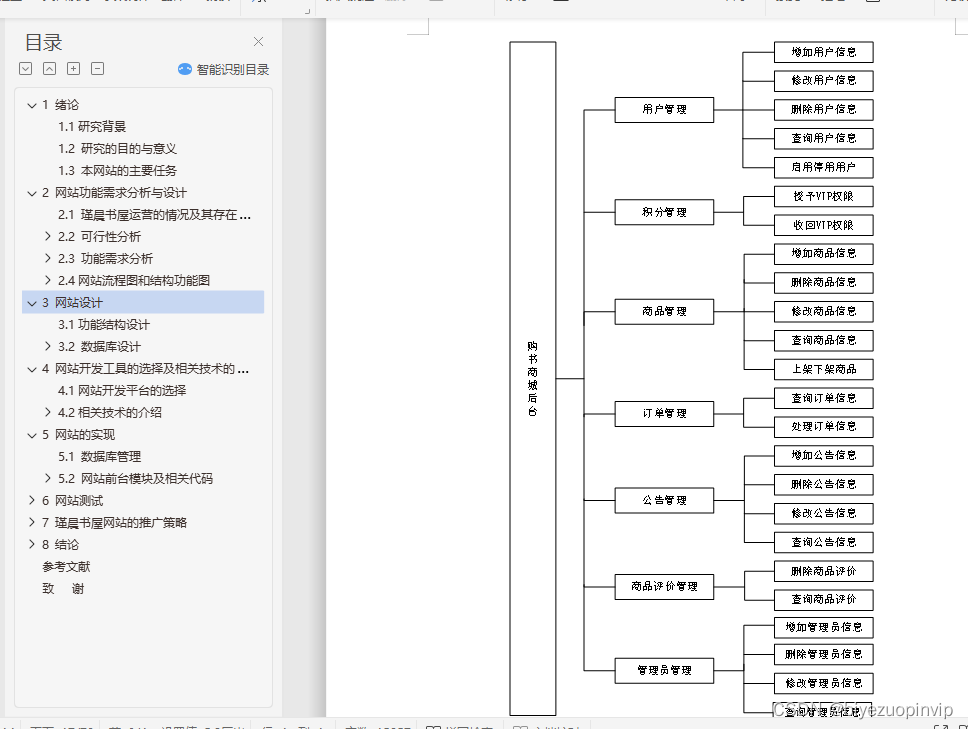Click the collapse-all-levels up arrow icon
This screenshot has width=968, height=729.
(x=49, y=69)
